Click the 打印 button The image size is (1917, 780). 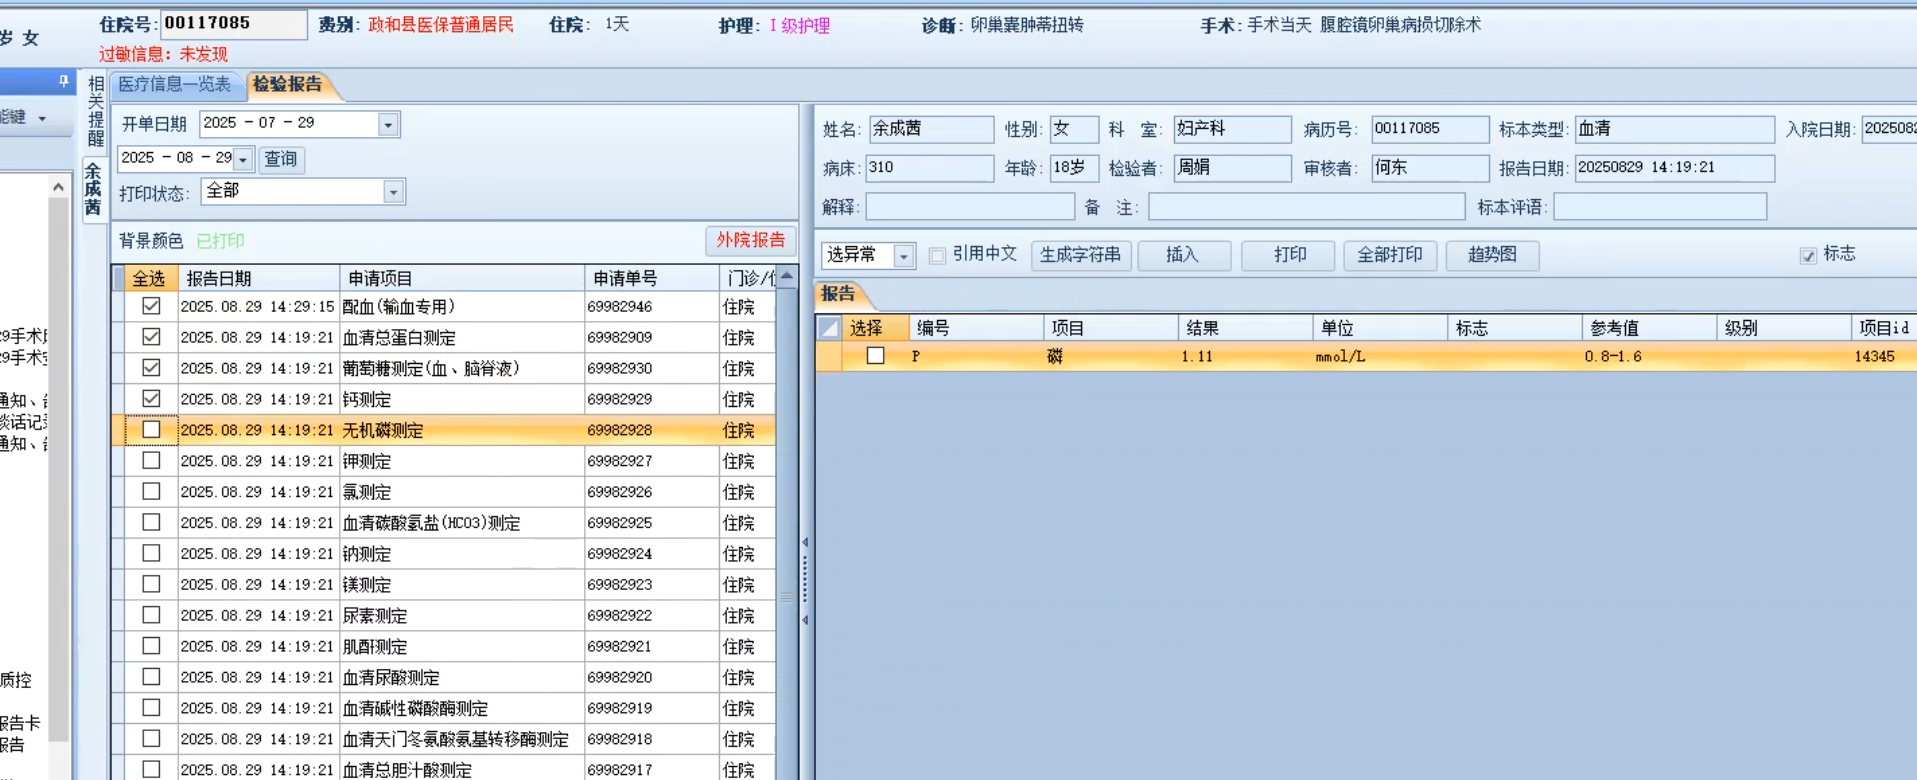point(1290,255)
